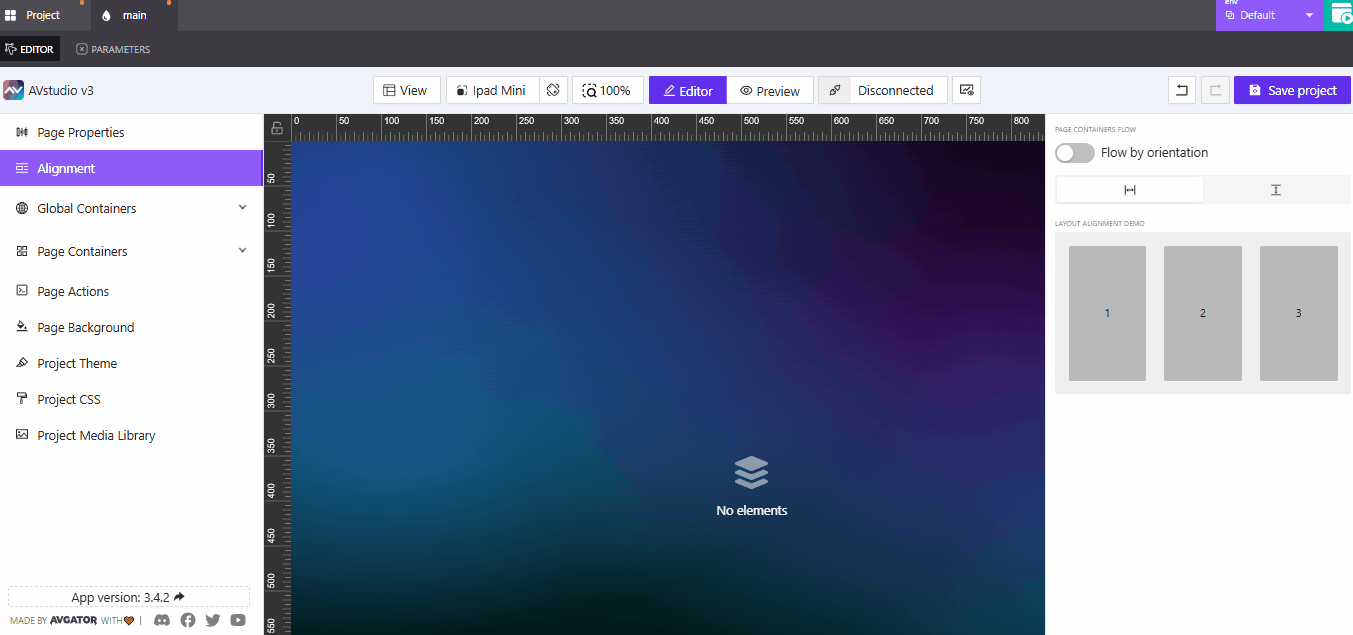The width and height of the screenshot is (1353, 635).
Task: Select the vertical alignment icon tab
Action: tap(1276, 189)
